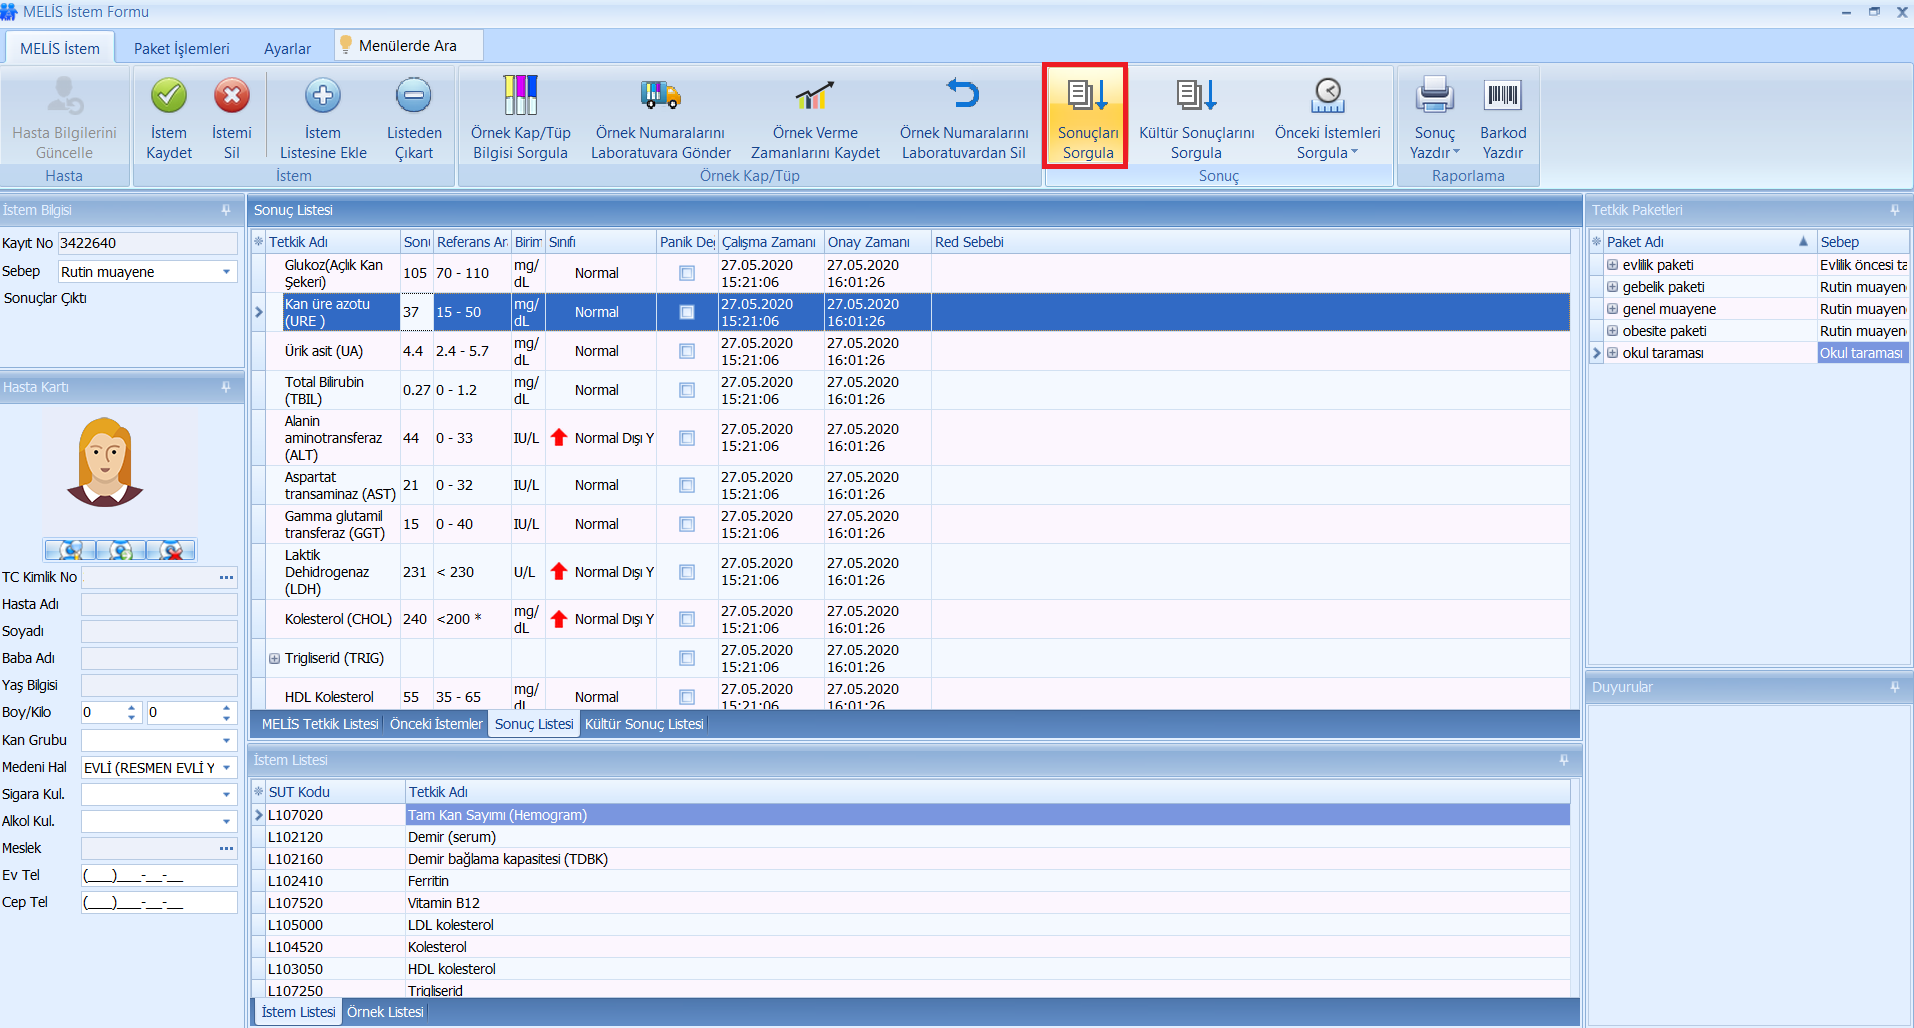Image resolution: width=1914 pixels, height=1028 pixels.
Task: Sort by Onay Zamanı column header
Action: coord(877,242)
